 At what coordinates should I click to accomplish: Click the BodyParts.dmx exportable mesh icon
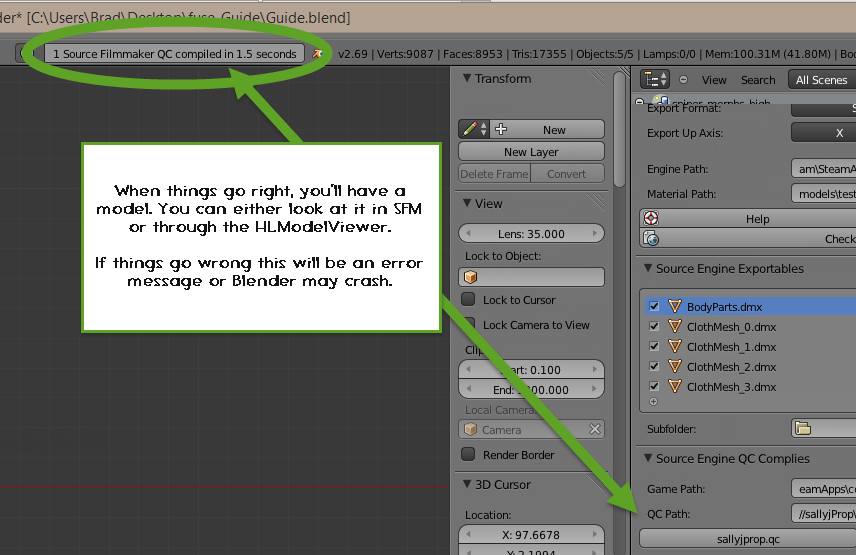[x=675, y=306]
